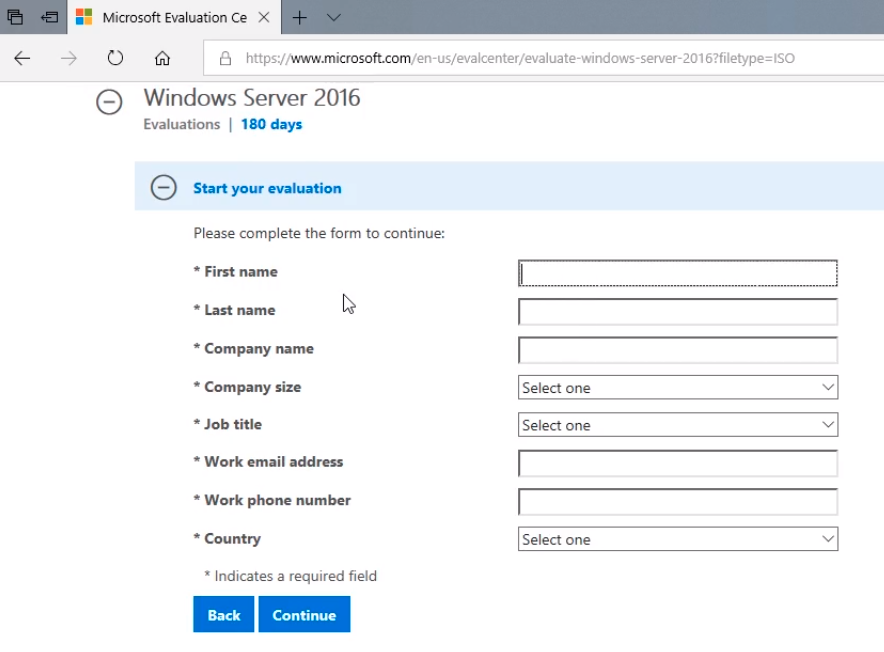Image resolution: width=884 pixels, height=652 pixels.
Task: Click the Work email address label
Action: click(x=273, y=462)
